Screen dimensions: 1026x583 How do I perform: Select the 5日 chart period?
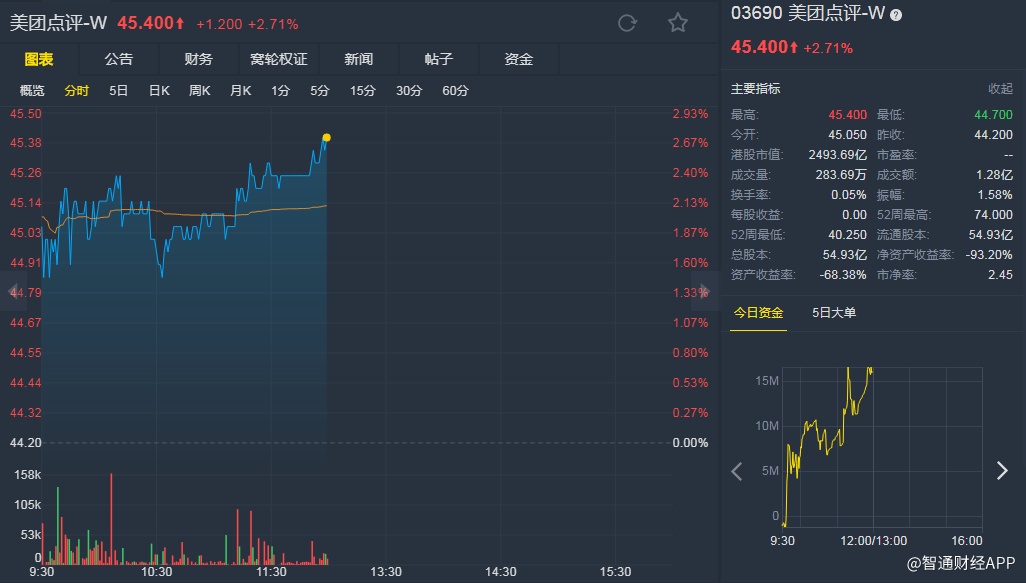coord(118,91)
